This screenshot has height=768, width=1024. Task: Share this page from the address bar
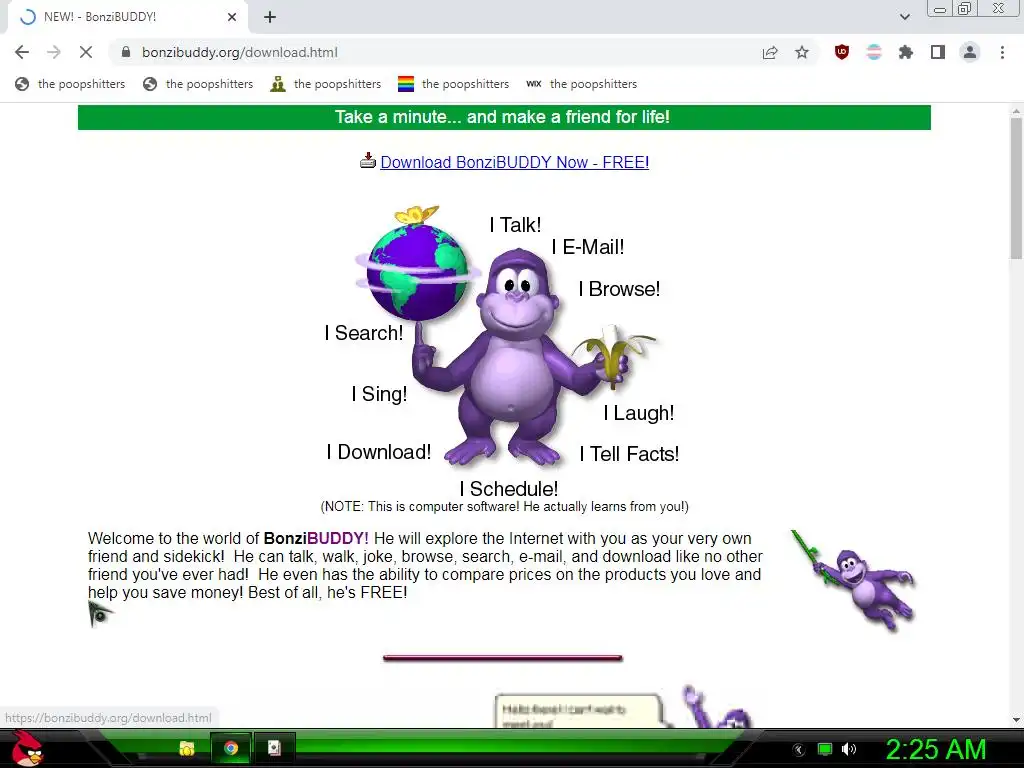pos(770,52)
